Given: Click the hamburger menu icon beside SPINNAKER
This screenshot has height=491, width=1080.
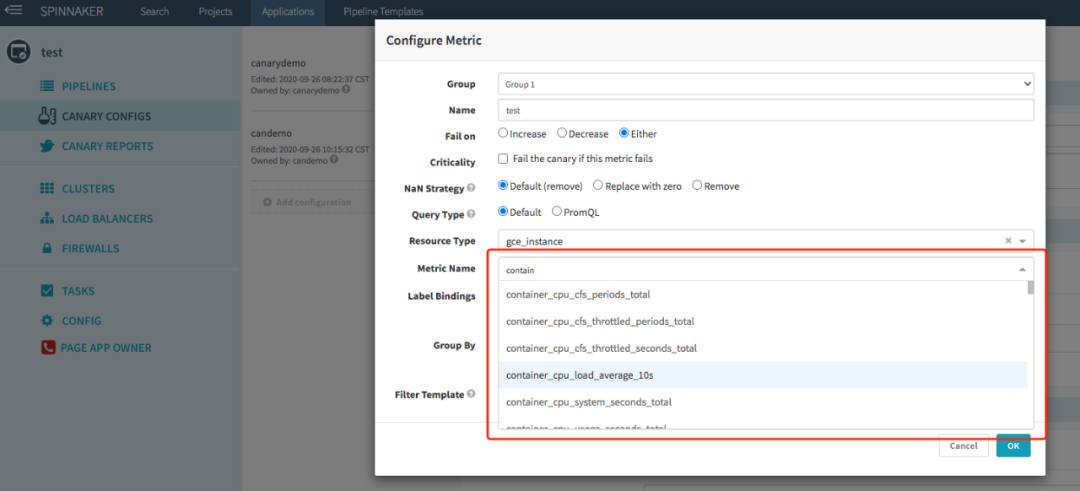Looking at the screenshot, I should (x=15, y=12).
